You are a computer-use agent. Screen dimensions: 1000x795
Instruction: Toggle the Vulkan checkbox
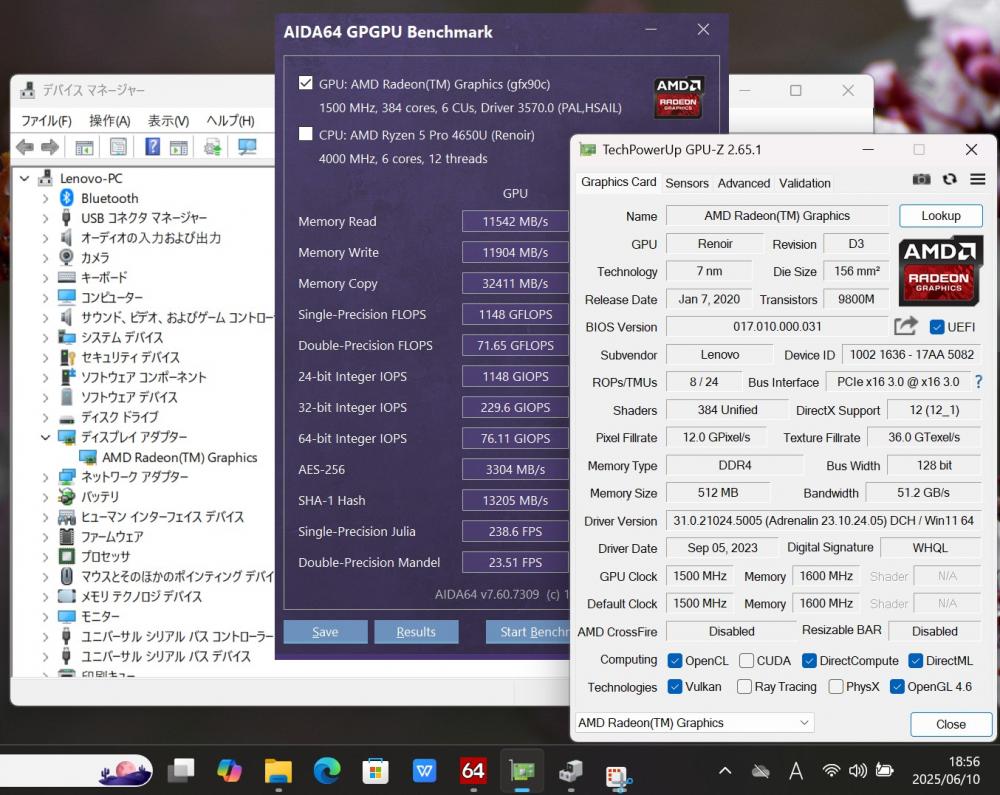tap(674, 686)
